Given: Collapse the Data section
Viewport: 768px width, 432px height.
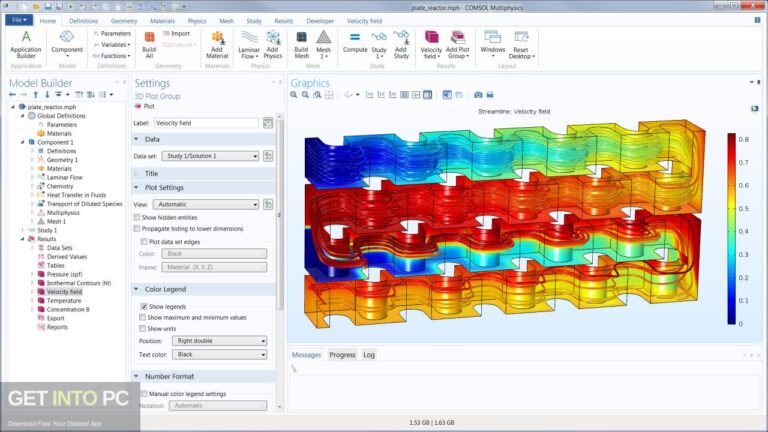Looking at the screenshot, I should (137, 139).
